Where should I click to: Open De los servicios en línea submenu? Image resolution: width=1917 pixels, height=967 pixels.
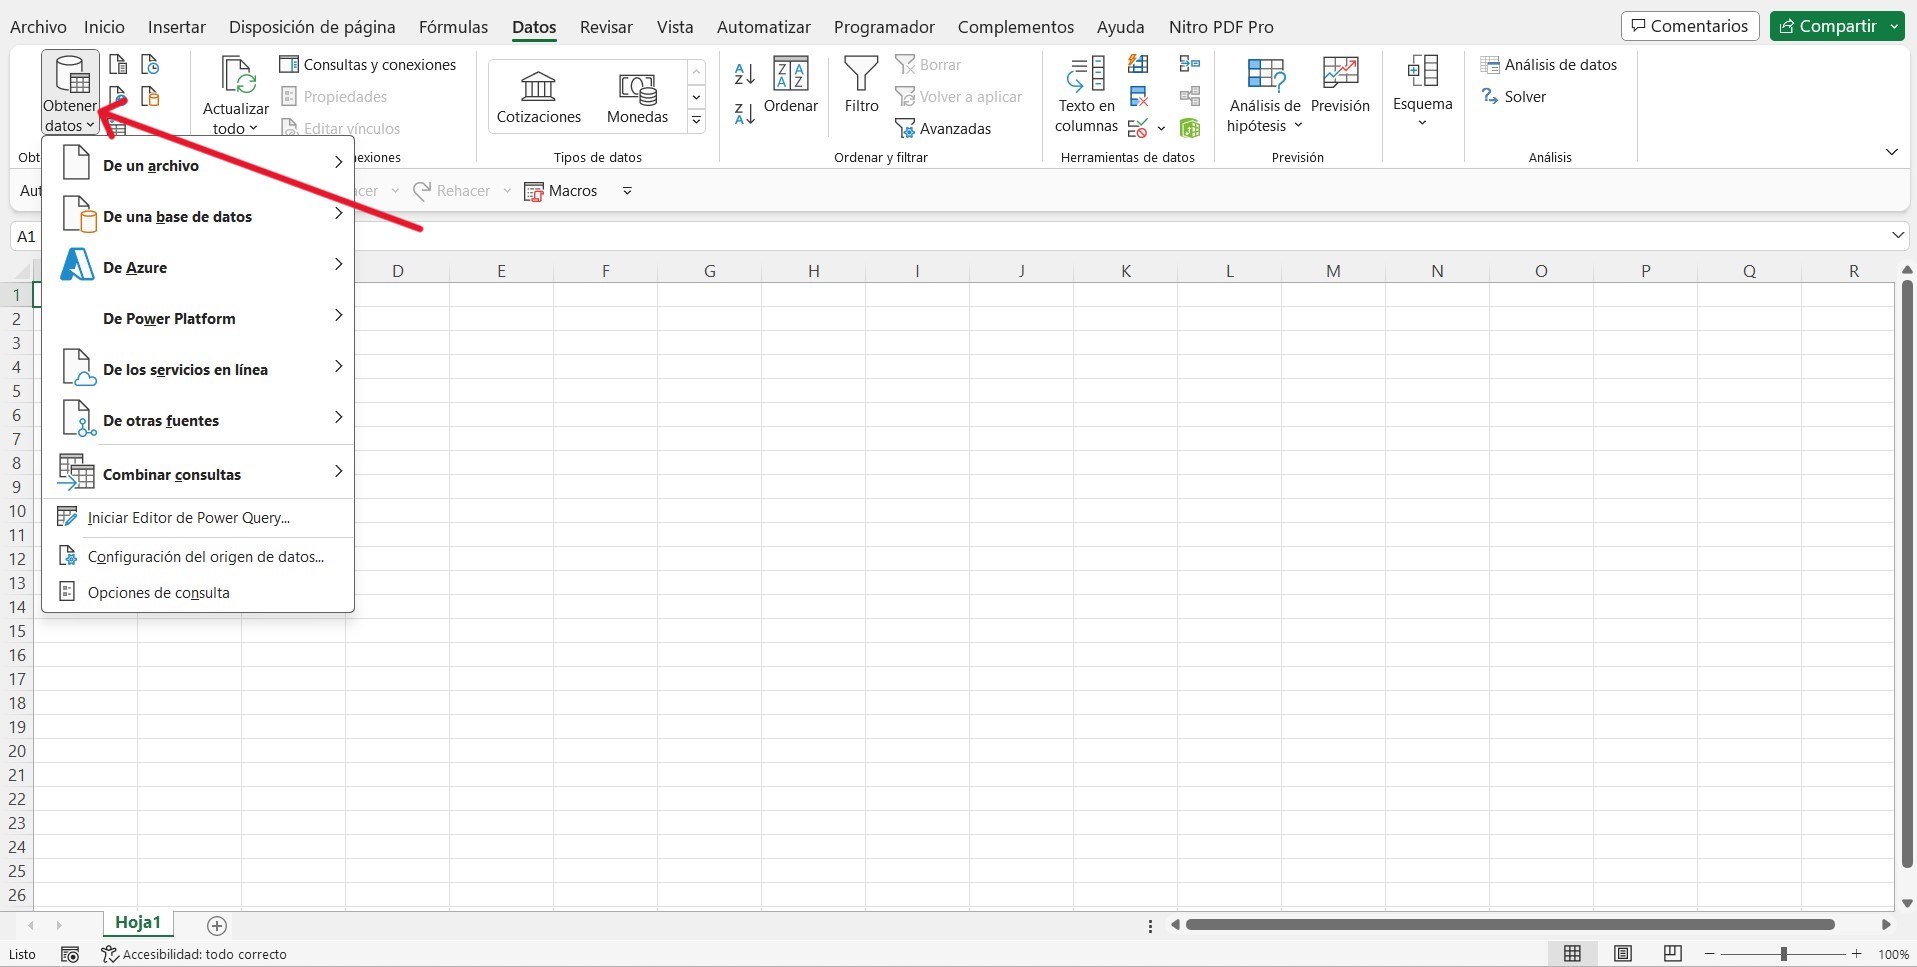click(198, 369)
